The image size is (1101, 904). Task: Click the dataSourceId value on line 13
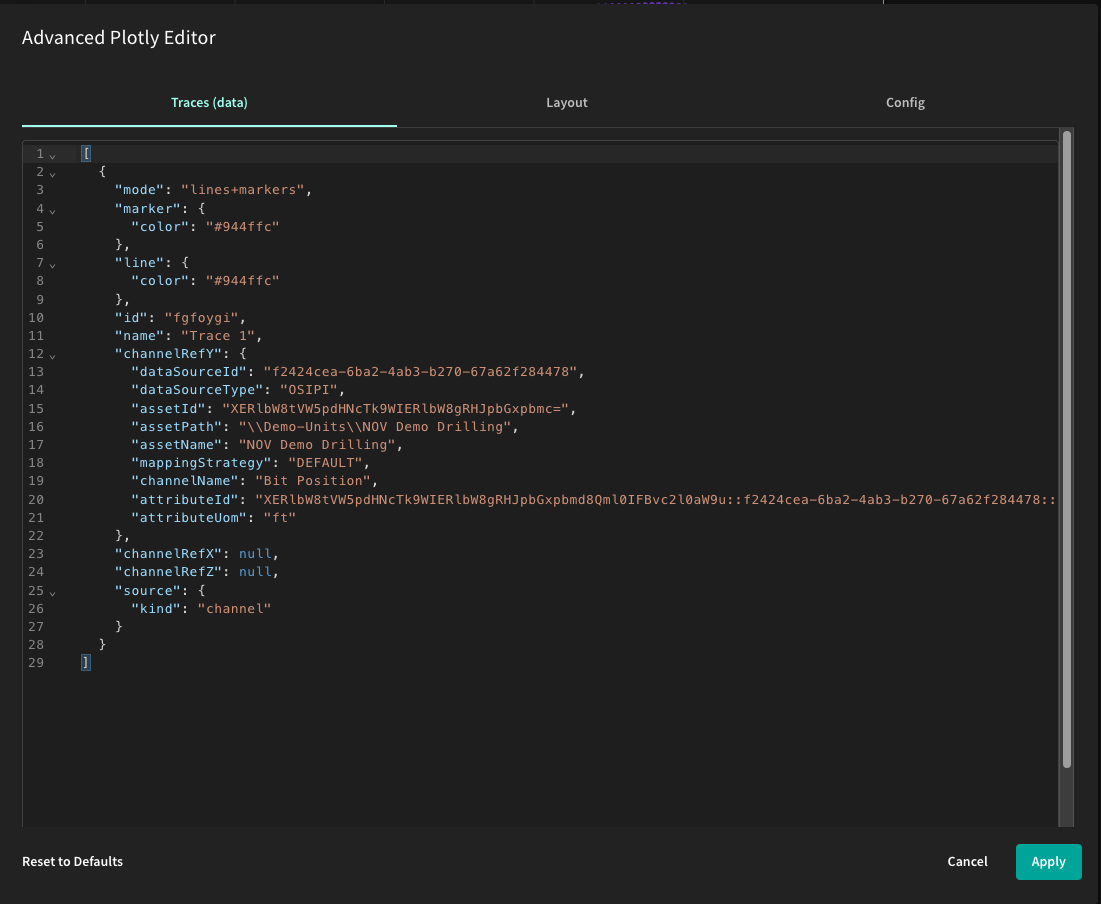[x=420, y=372]
